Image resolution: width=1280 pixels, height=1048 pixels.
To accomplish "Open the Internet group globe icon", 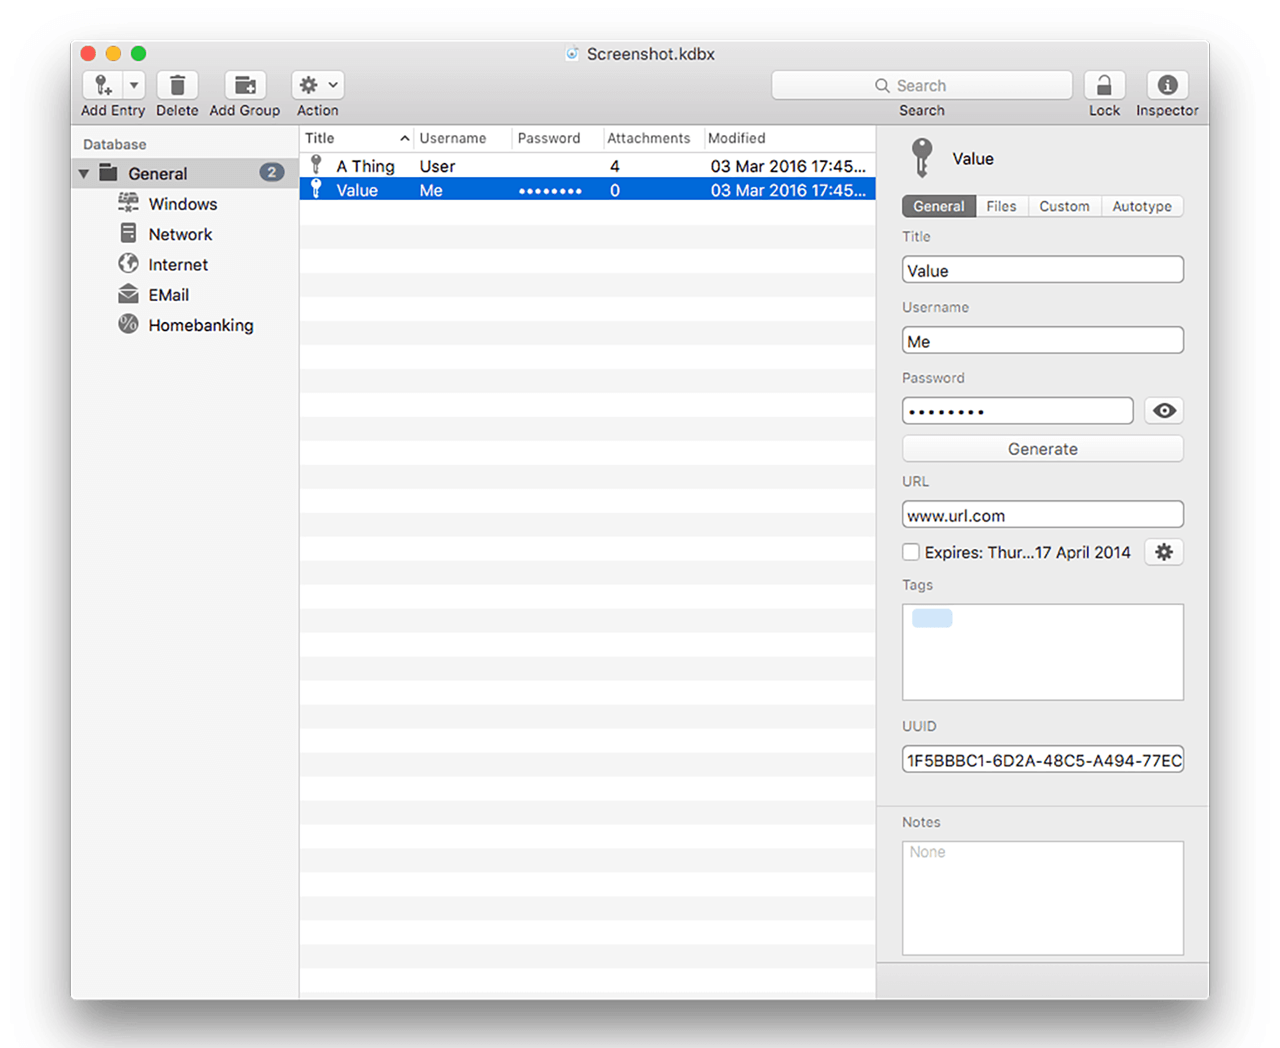I will 128,264.
